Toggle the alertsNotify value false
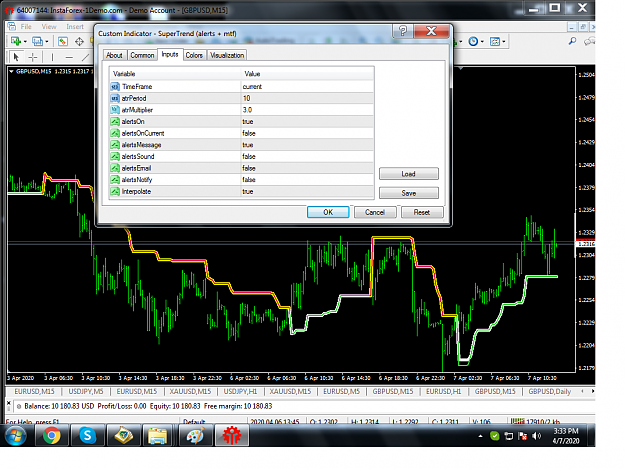The width and height of the screenshot is (625, 469). point(307,180)
